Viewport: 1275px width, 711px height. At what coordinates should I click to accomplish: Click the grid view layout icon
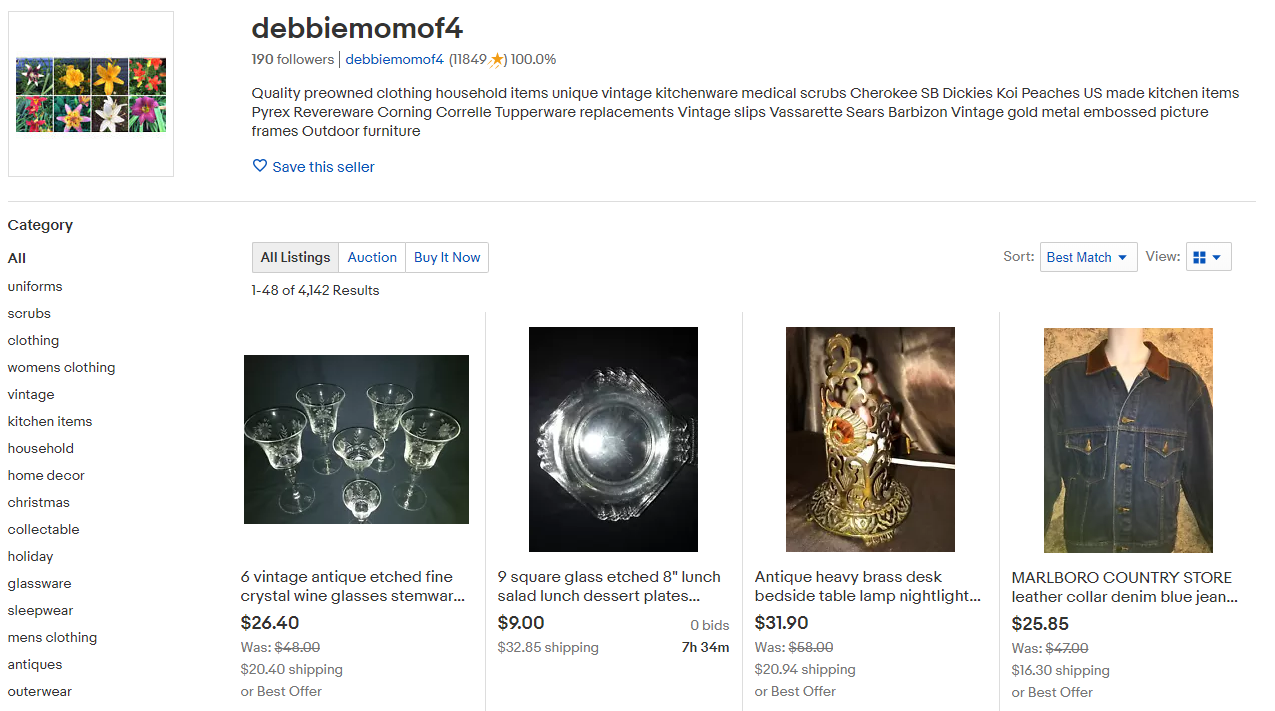pos(1201,257)
